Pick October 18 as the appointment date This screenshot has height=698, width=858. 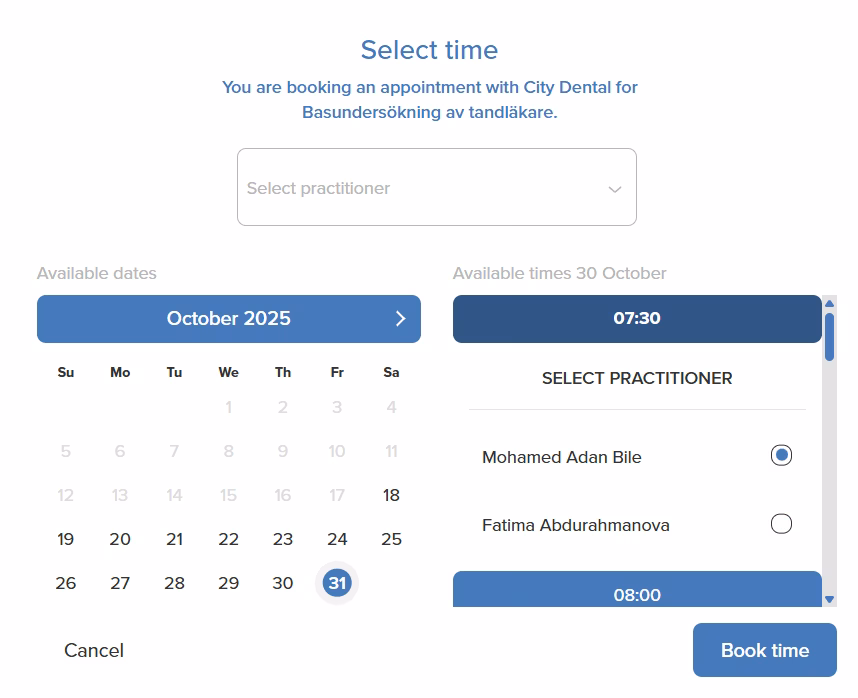pyautogui.click(x=391, y=495)
